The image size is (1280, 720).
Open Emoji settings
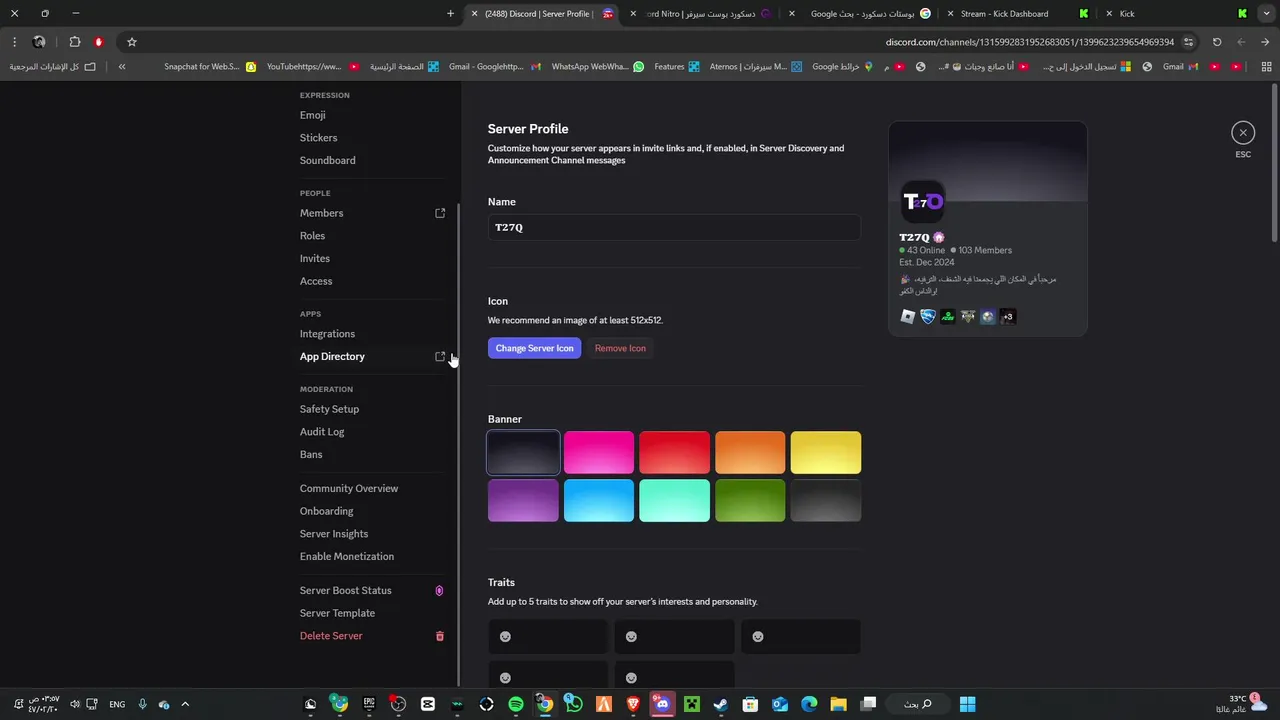point(313,115)
